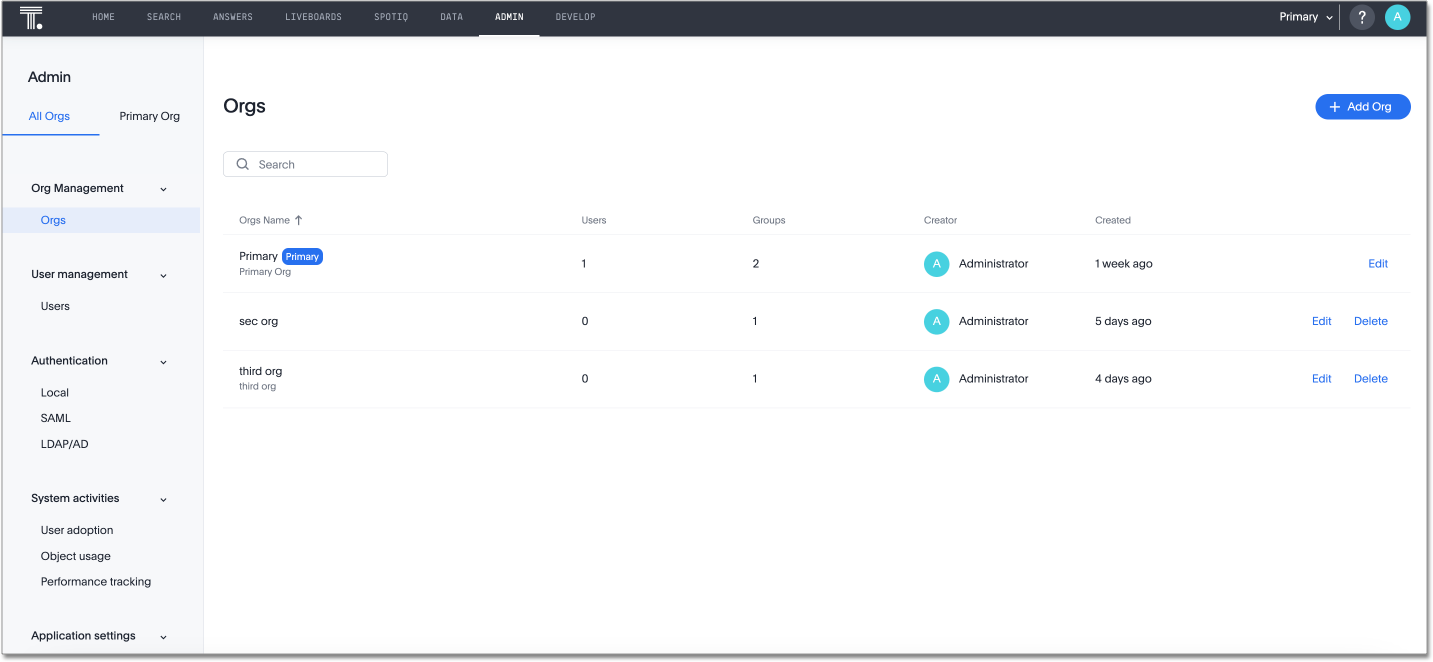Delete the sec org entry

[1370, 321]
